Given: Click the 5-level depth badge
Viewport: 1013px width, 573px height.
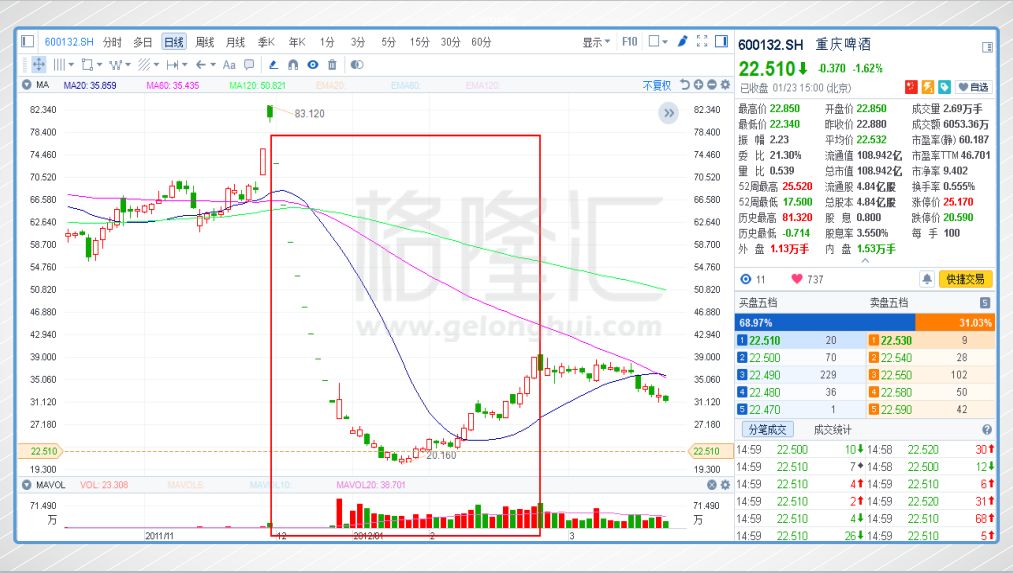Looking at the screenshot, I should point(985,302).
